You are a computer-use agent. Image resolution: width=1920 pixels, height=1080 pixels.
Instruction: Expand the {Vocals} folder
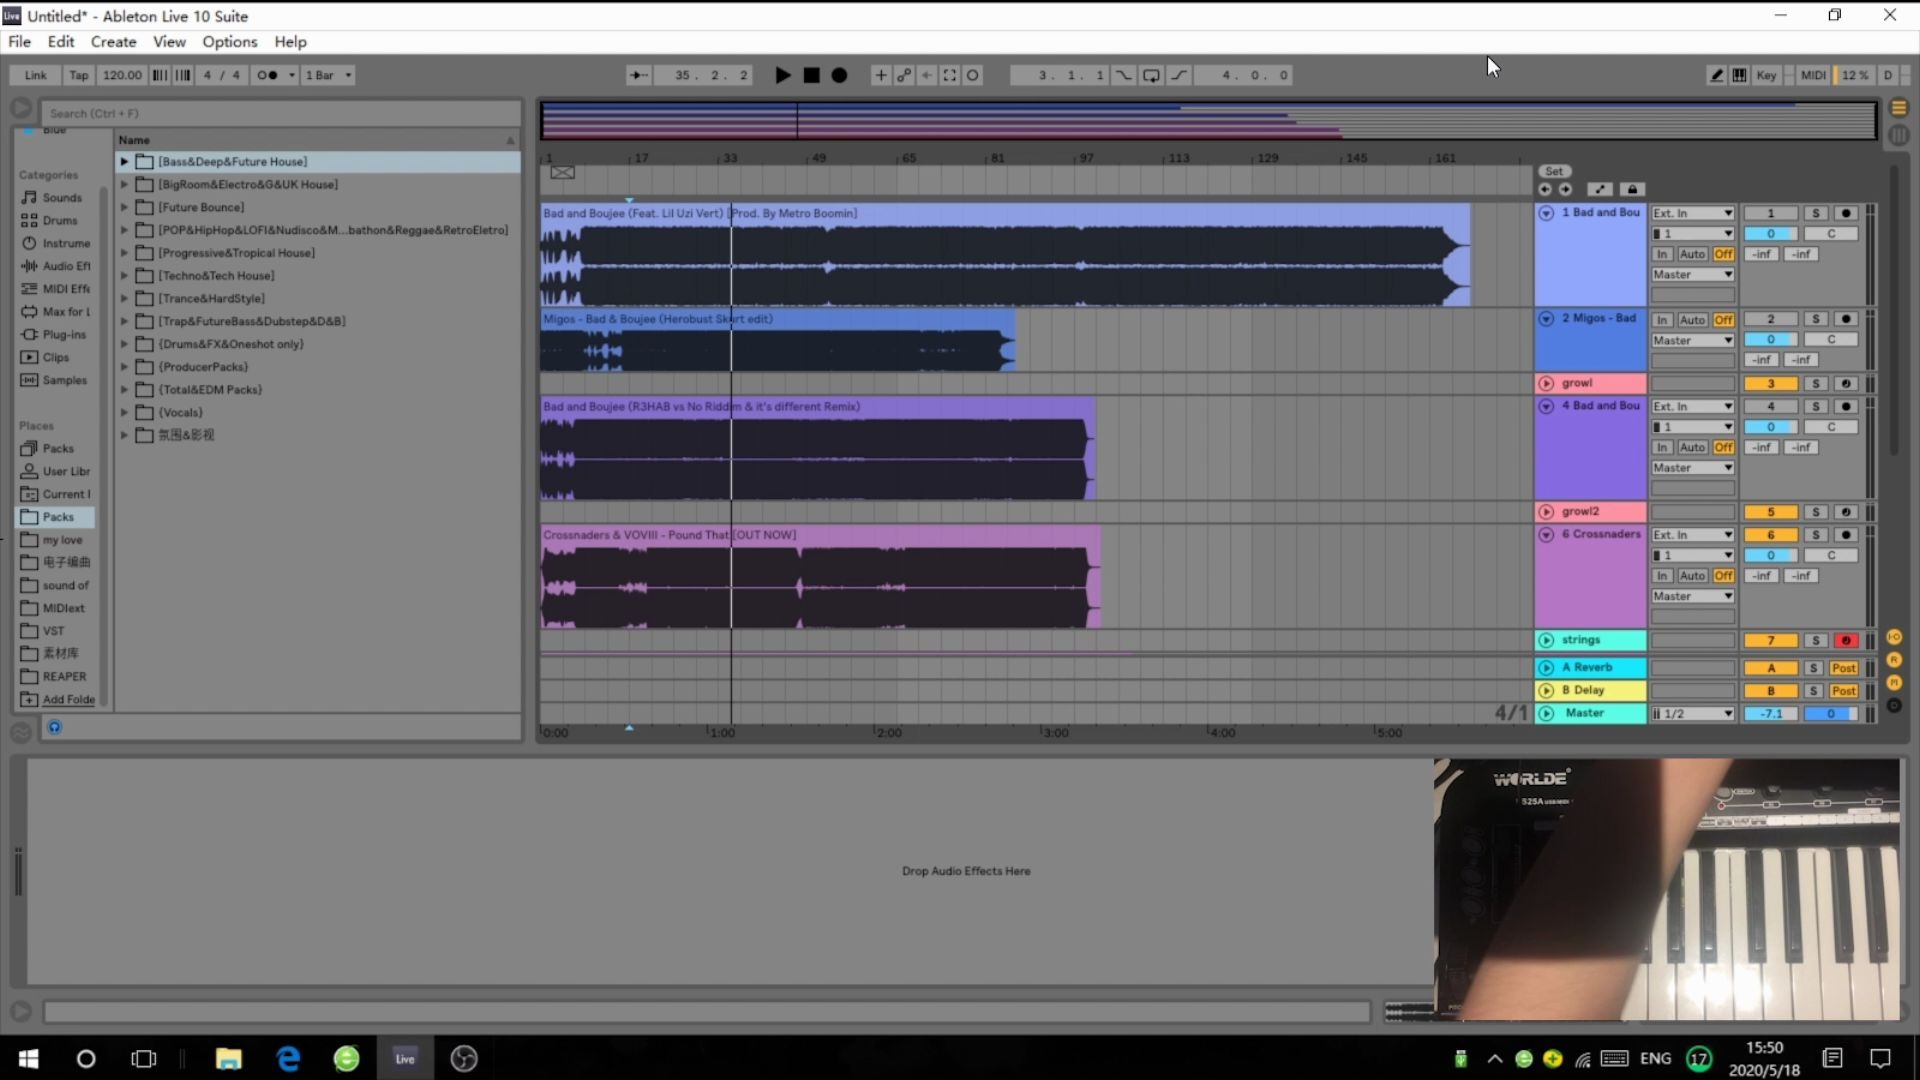coord(124,412)
